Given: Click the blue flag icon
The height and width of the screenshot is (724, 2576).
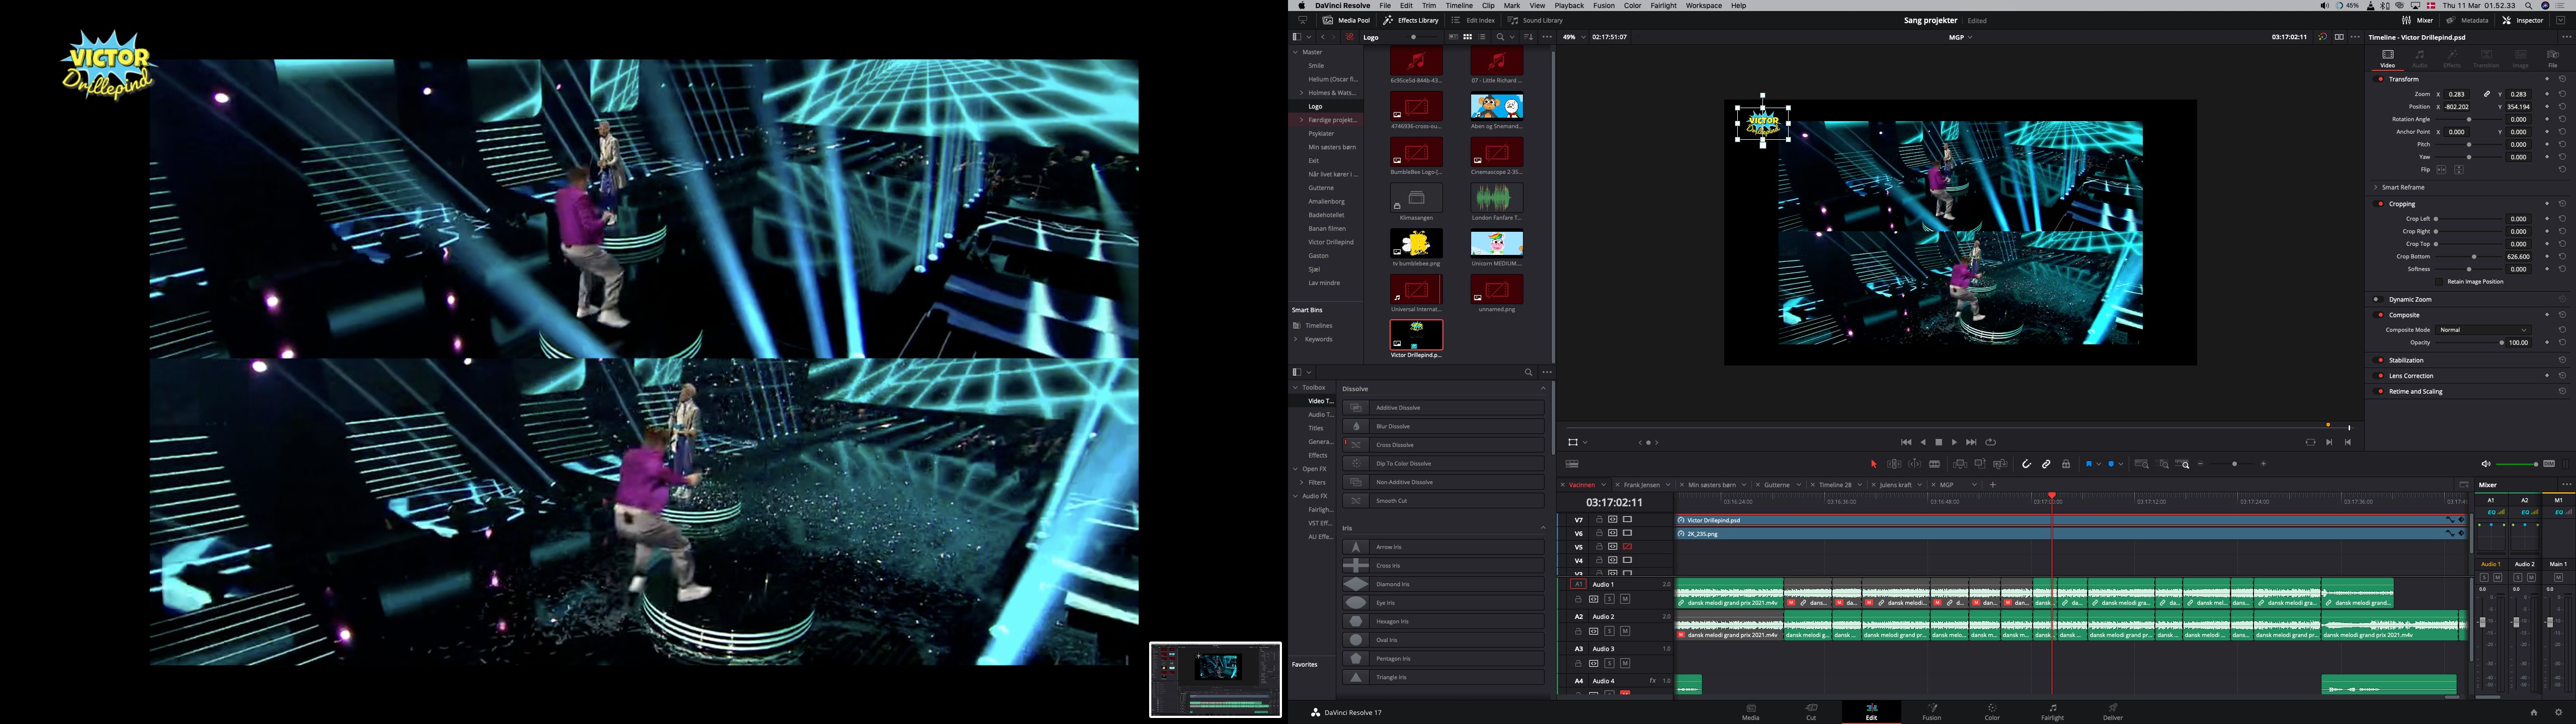Looking at the screenshot, I should pyautogui.click(x=2088, y=464).
